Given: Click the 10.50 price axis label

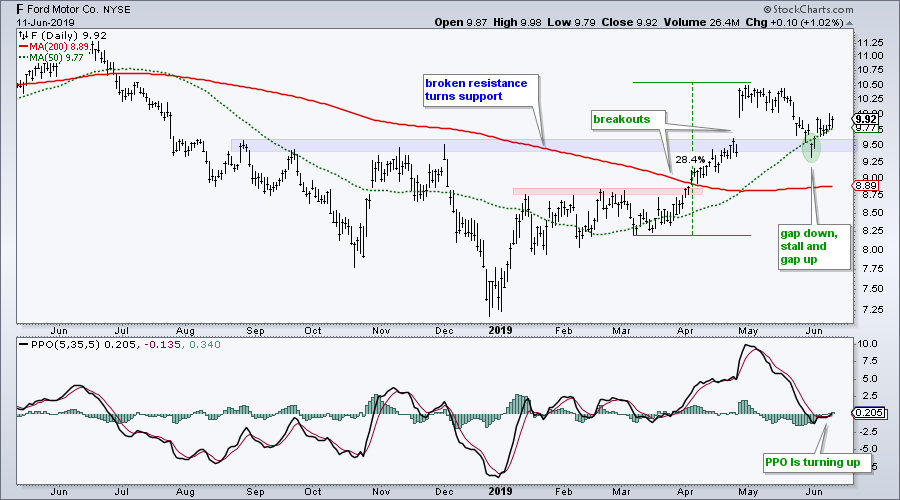Looking at the screenshot, I should pos(869,84).
